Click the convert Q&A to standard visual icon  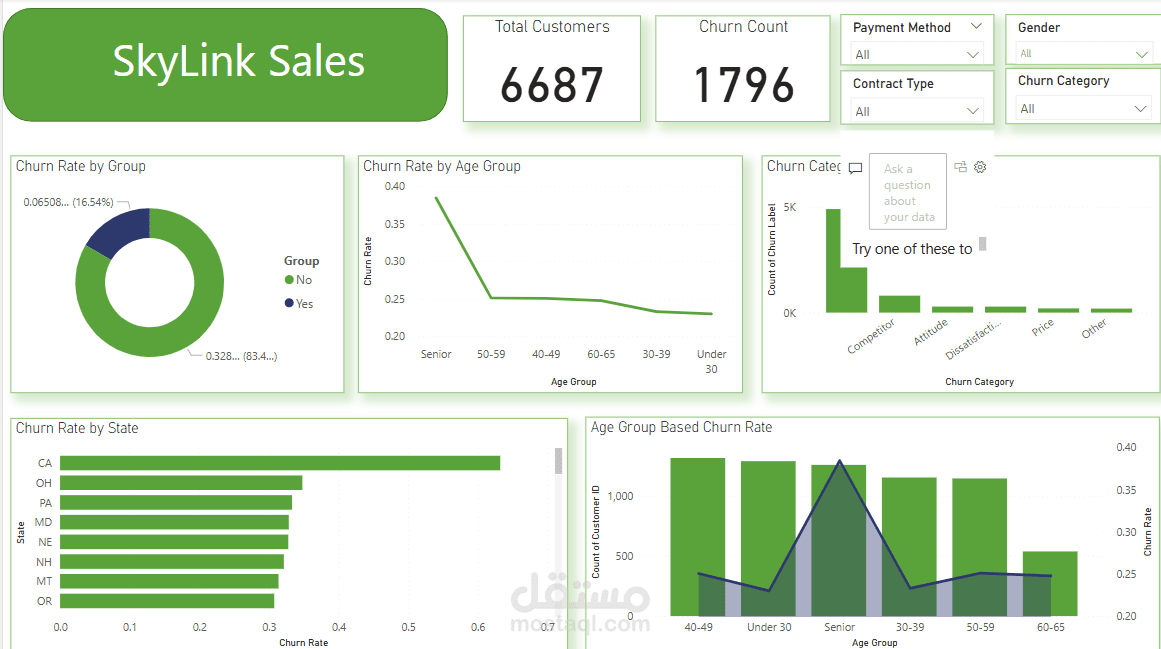coord(960,167)
